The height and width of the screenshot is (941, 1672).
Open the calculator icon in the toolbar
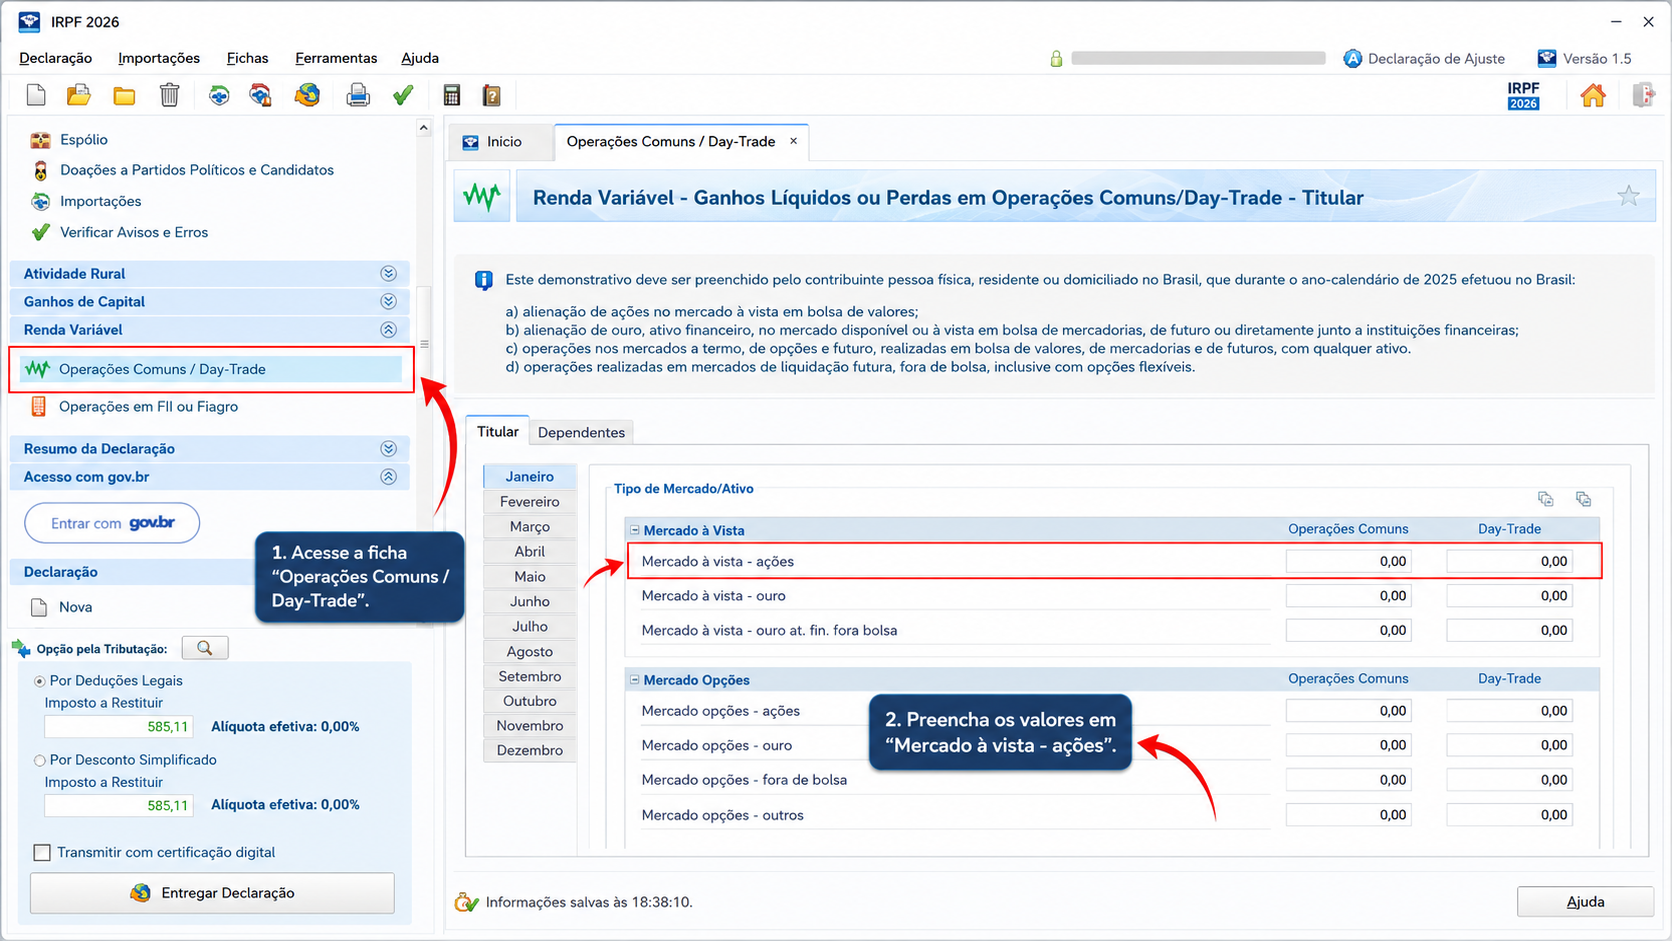tap(451, 95)
